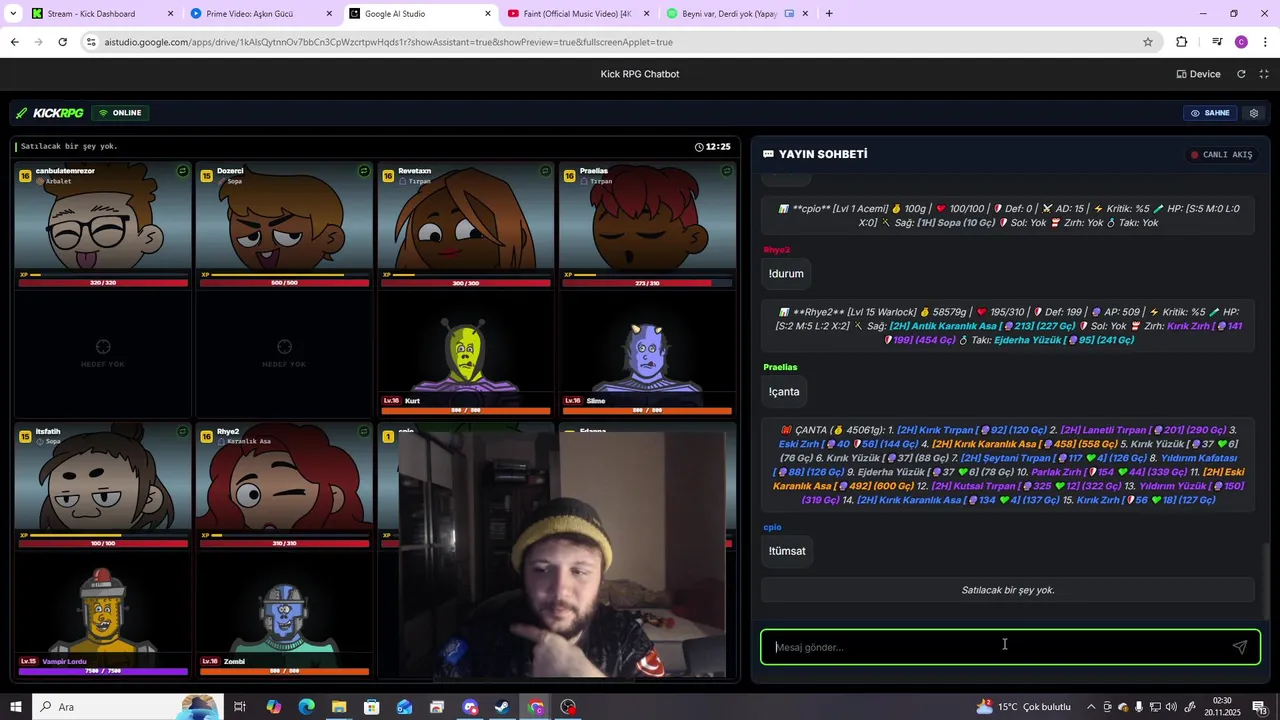
Task: Click the Vampir Lordu enemy card
Action: [x=102, y=615]
